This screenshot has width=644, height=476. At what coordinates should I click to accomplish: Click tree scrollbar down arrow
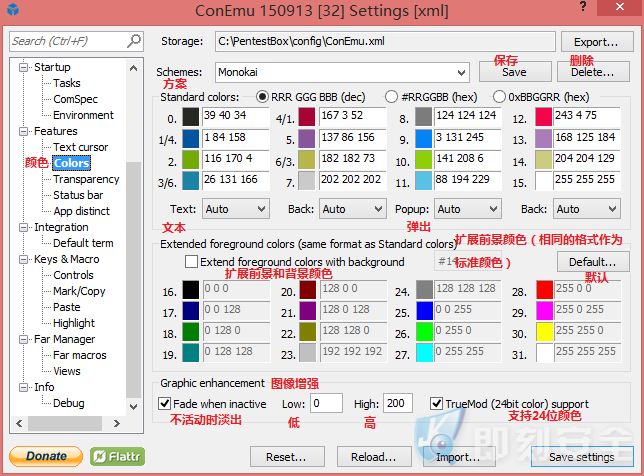coord(133,407)
